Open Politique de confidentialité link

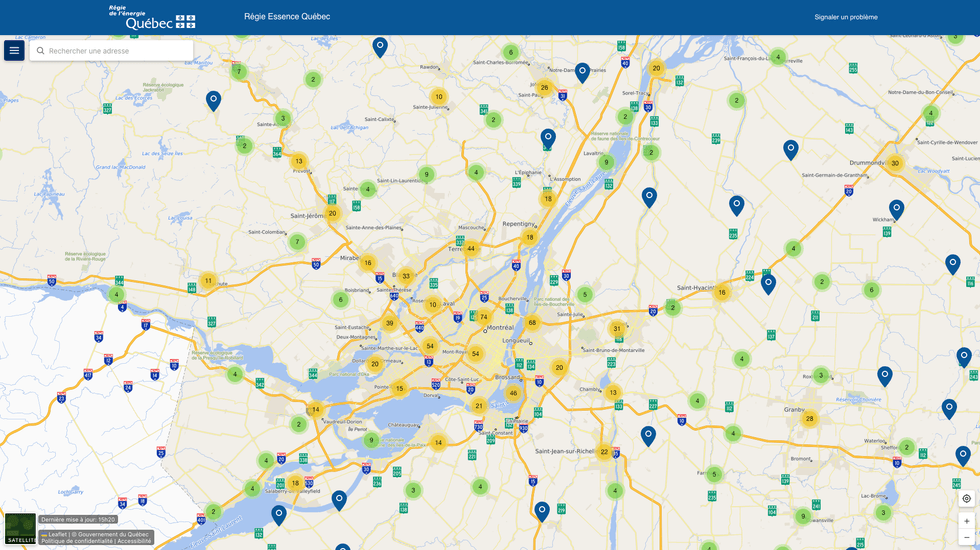pos(76,541)
